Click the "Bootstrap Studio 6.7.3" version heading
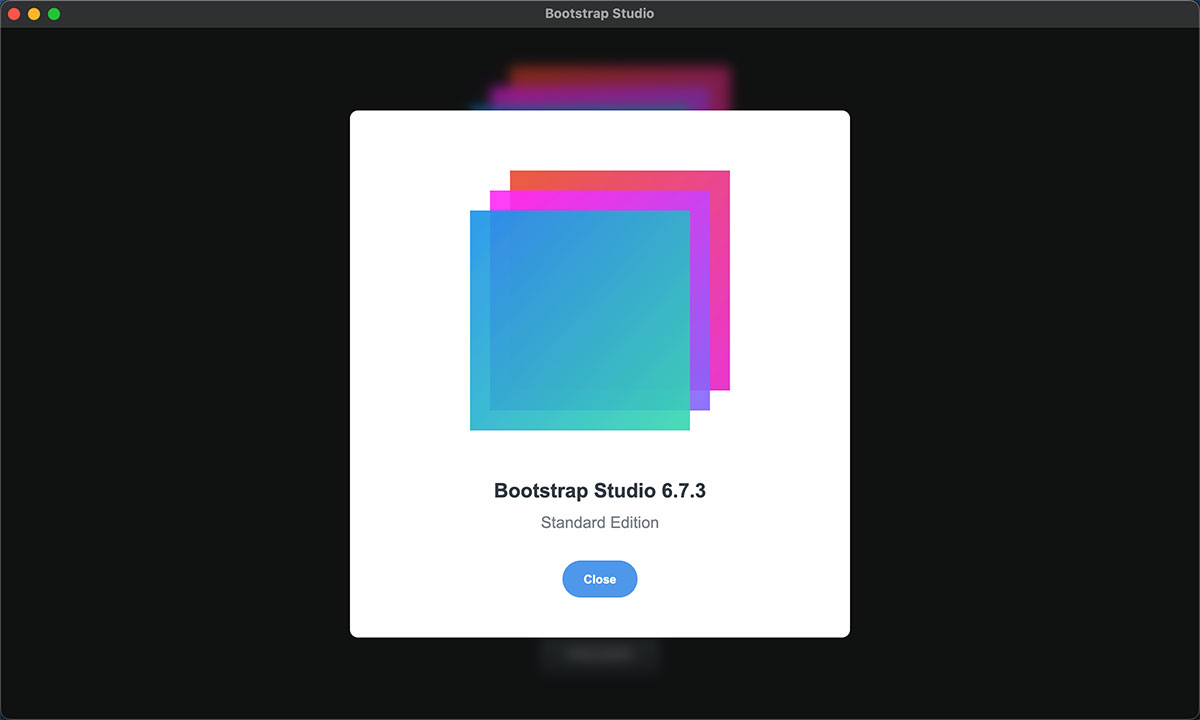The image size is (1200, 720). [x=599, y=491]
